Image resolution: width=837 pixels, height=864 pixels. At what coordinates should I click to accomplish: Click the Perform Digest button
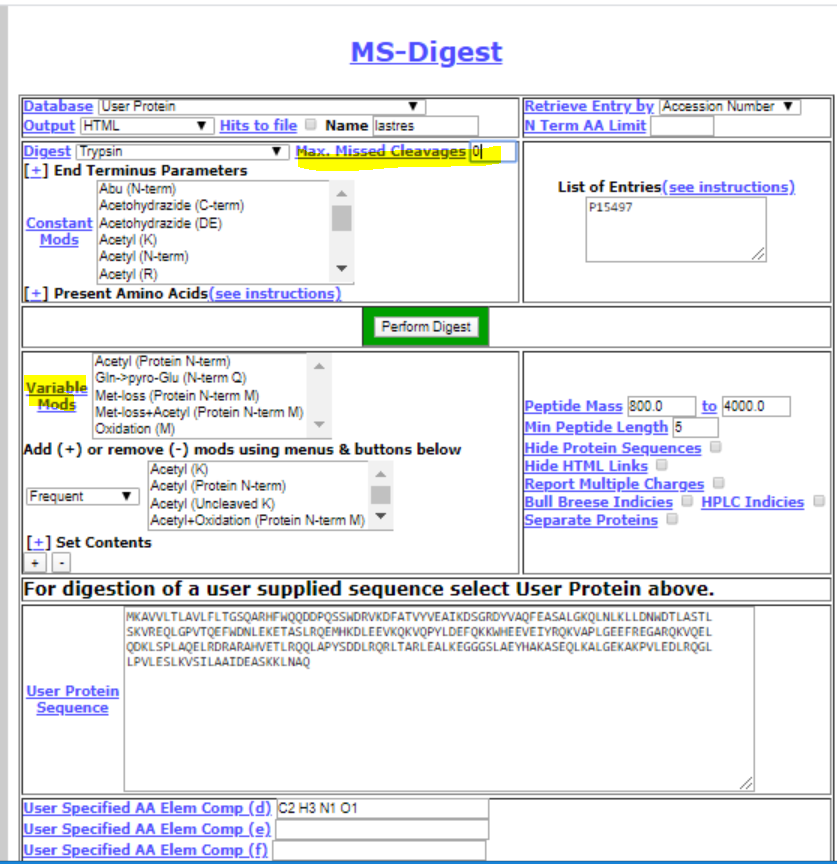(426, 327)
